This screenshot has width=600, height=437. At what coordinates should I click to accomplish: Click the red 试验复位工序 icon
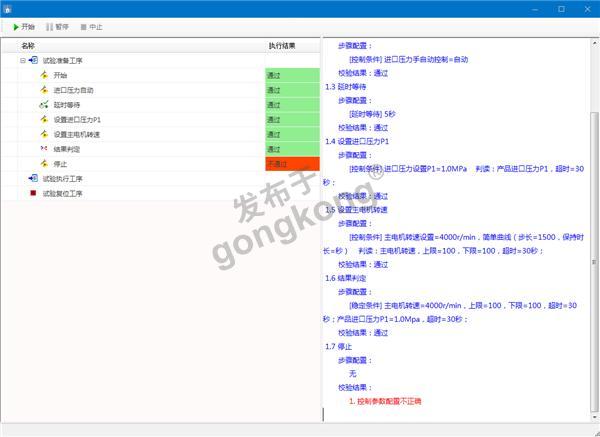pyautogui.click(x=33, y=193)
